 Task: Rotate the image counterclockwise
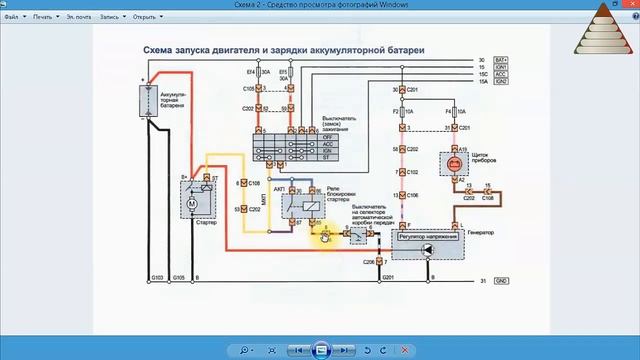click(x=367, y=350)
